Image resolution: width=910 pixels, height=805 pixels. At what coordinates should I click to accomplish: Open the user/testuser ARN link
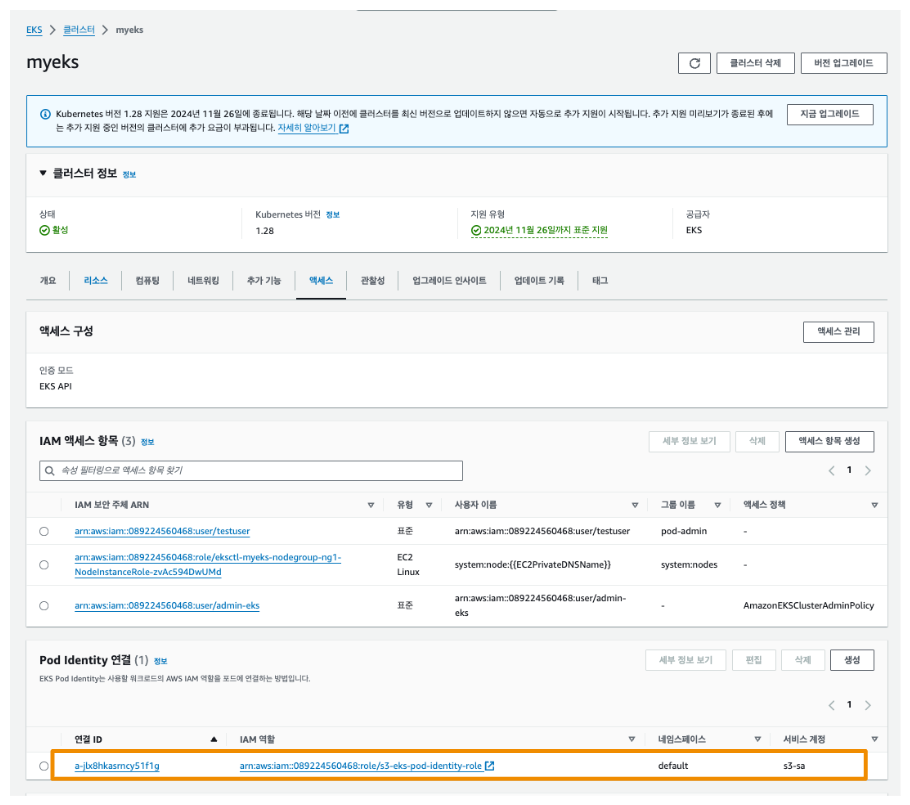click(x=162, y=531)
